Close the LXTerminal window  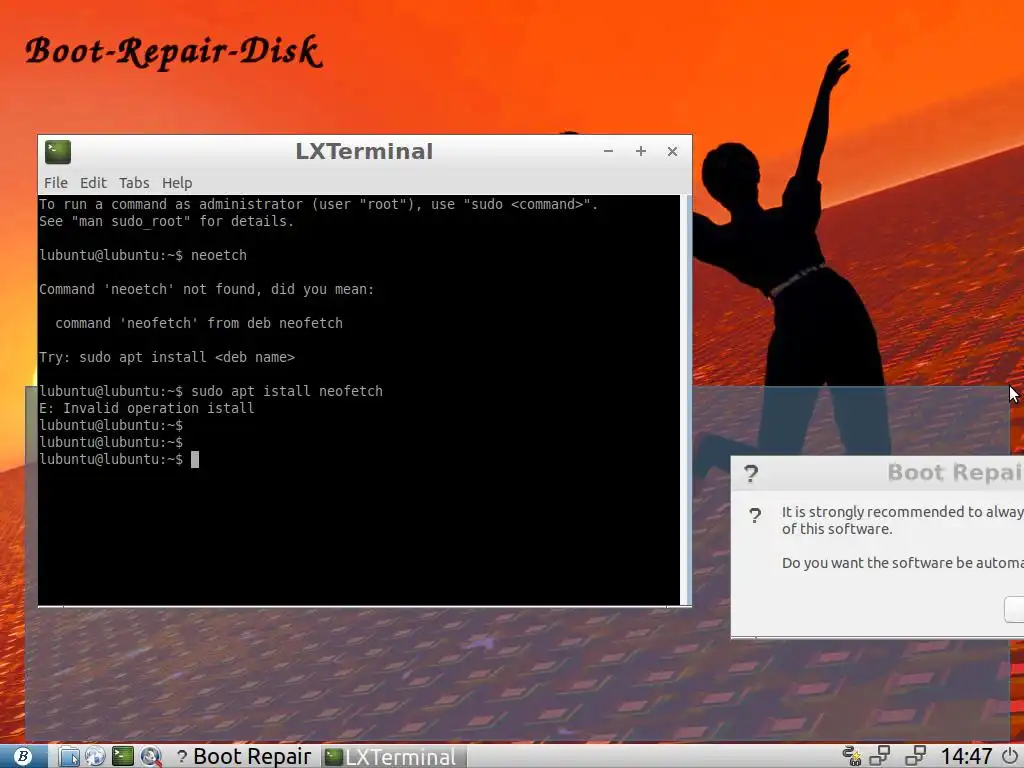coord(672,151)
